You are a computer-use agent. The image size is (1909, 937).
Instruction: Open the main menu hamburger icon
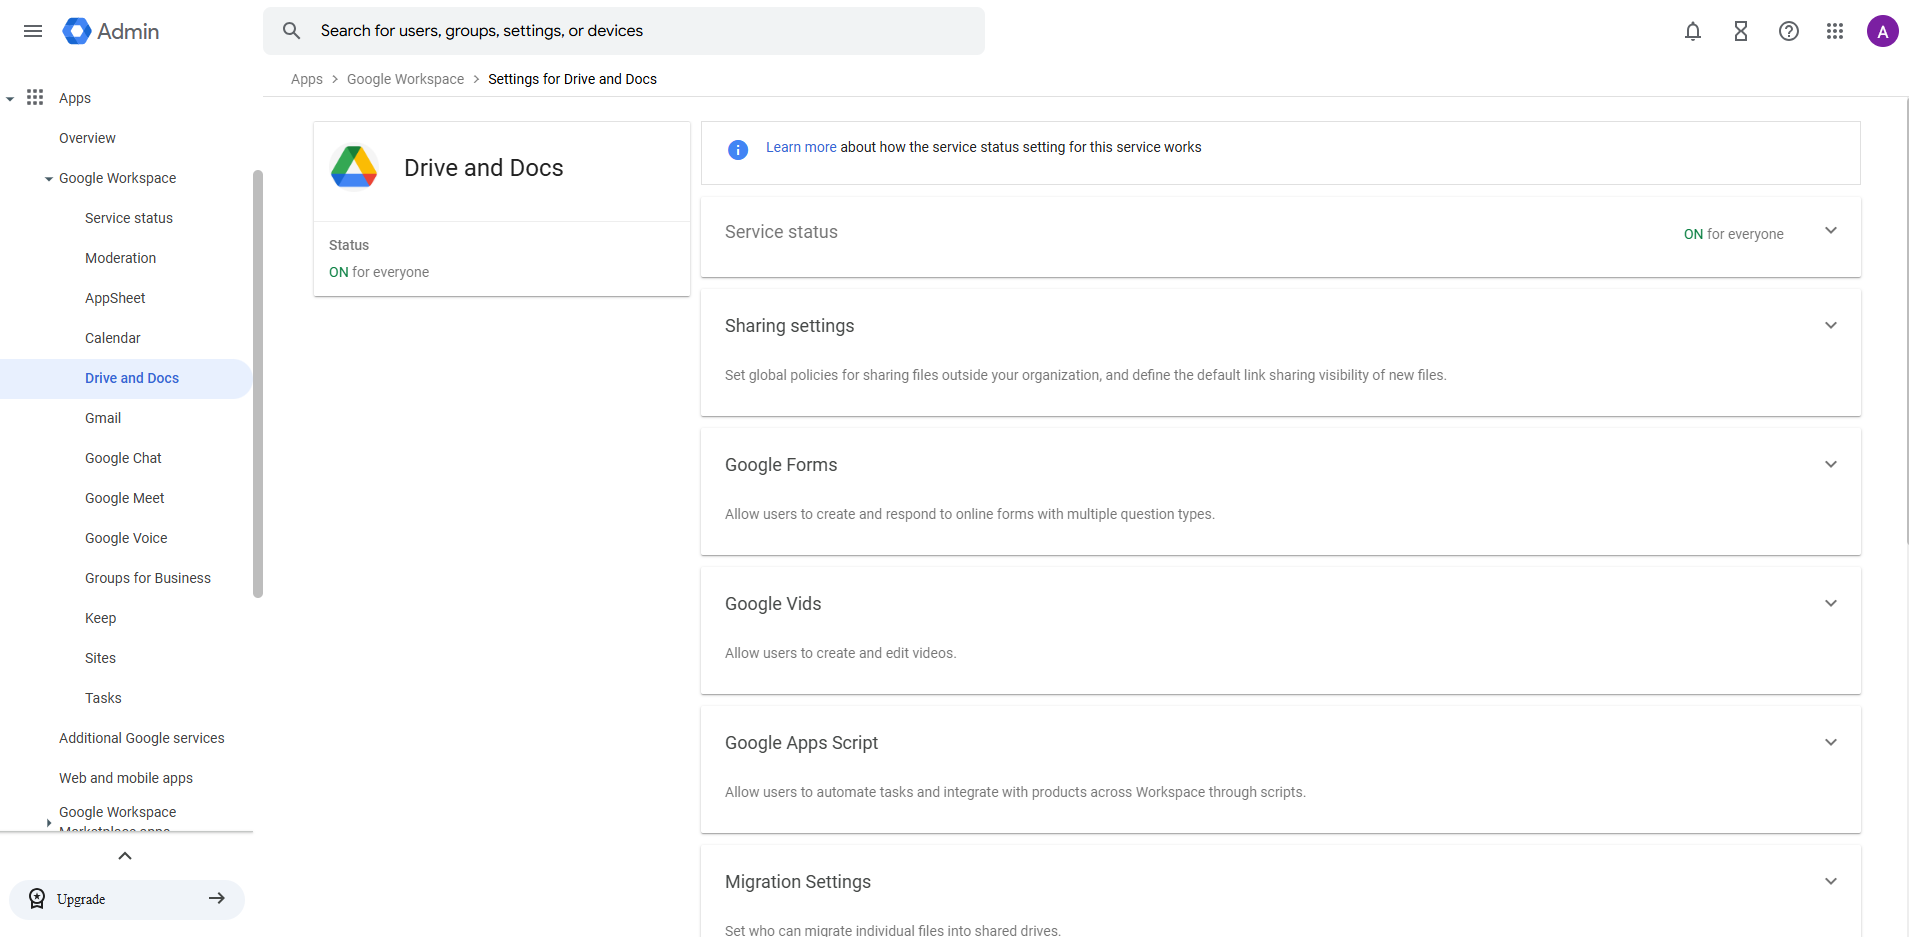pyautogui.click(x=33, y=31)
